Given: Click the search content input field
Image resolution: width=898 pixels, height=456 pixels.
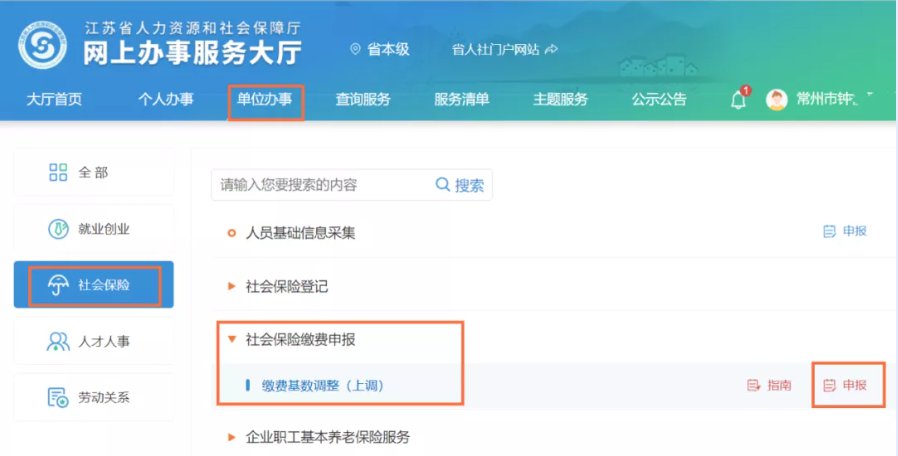Looking at the screenshot, I should [x=320, y=185].
